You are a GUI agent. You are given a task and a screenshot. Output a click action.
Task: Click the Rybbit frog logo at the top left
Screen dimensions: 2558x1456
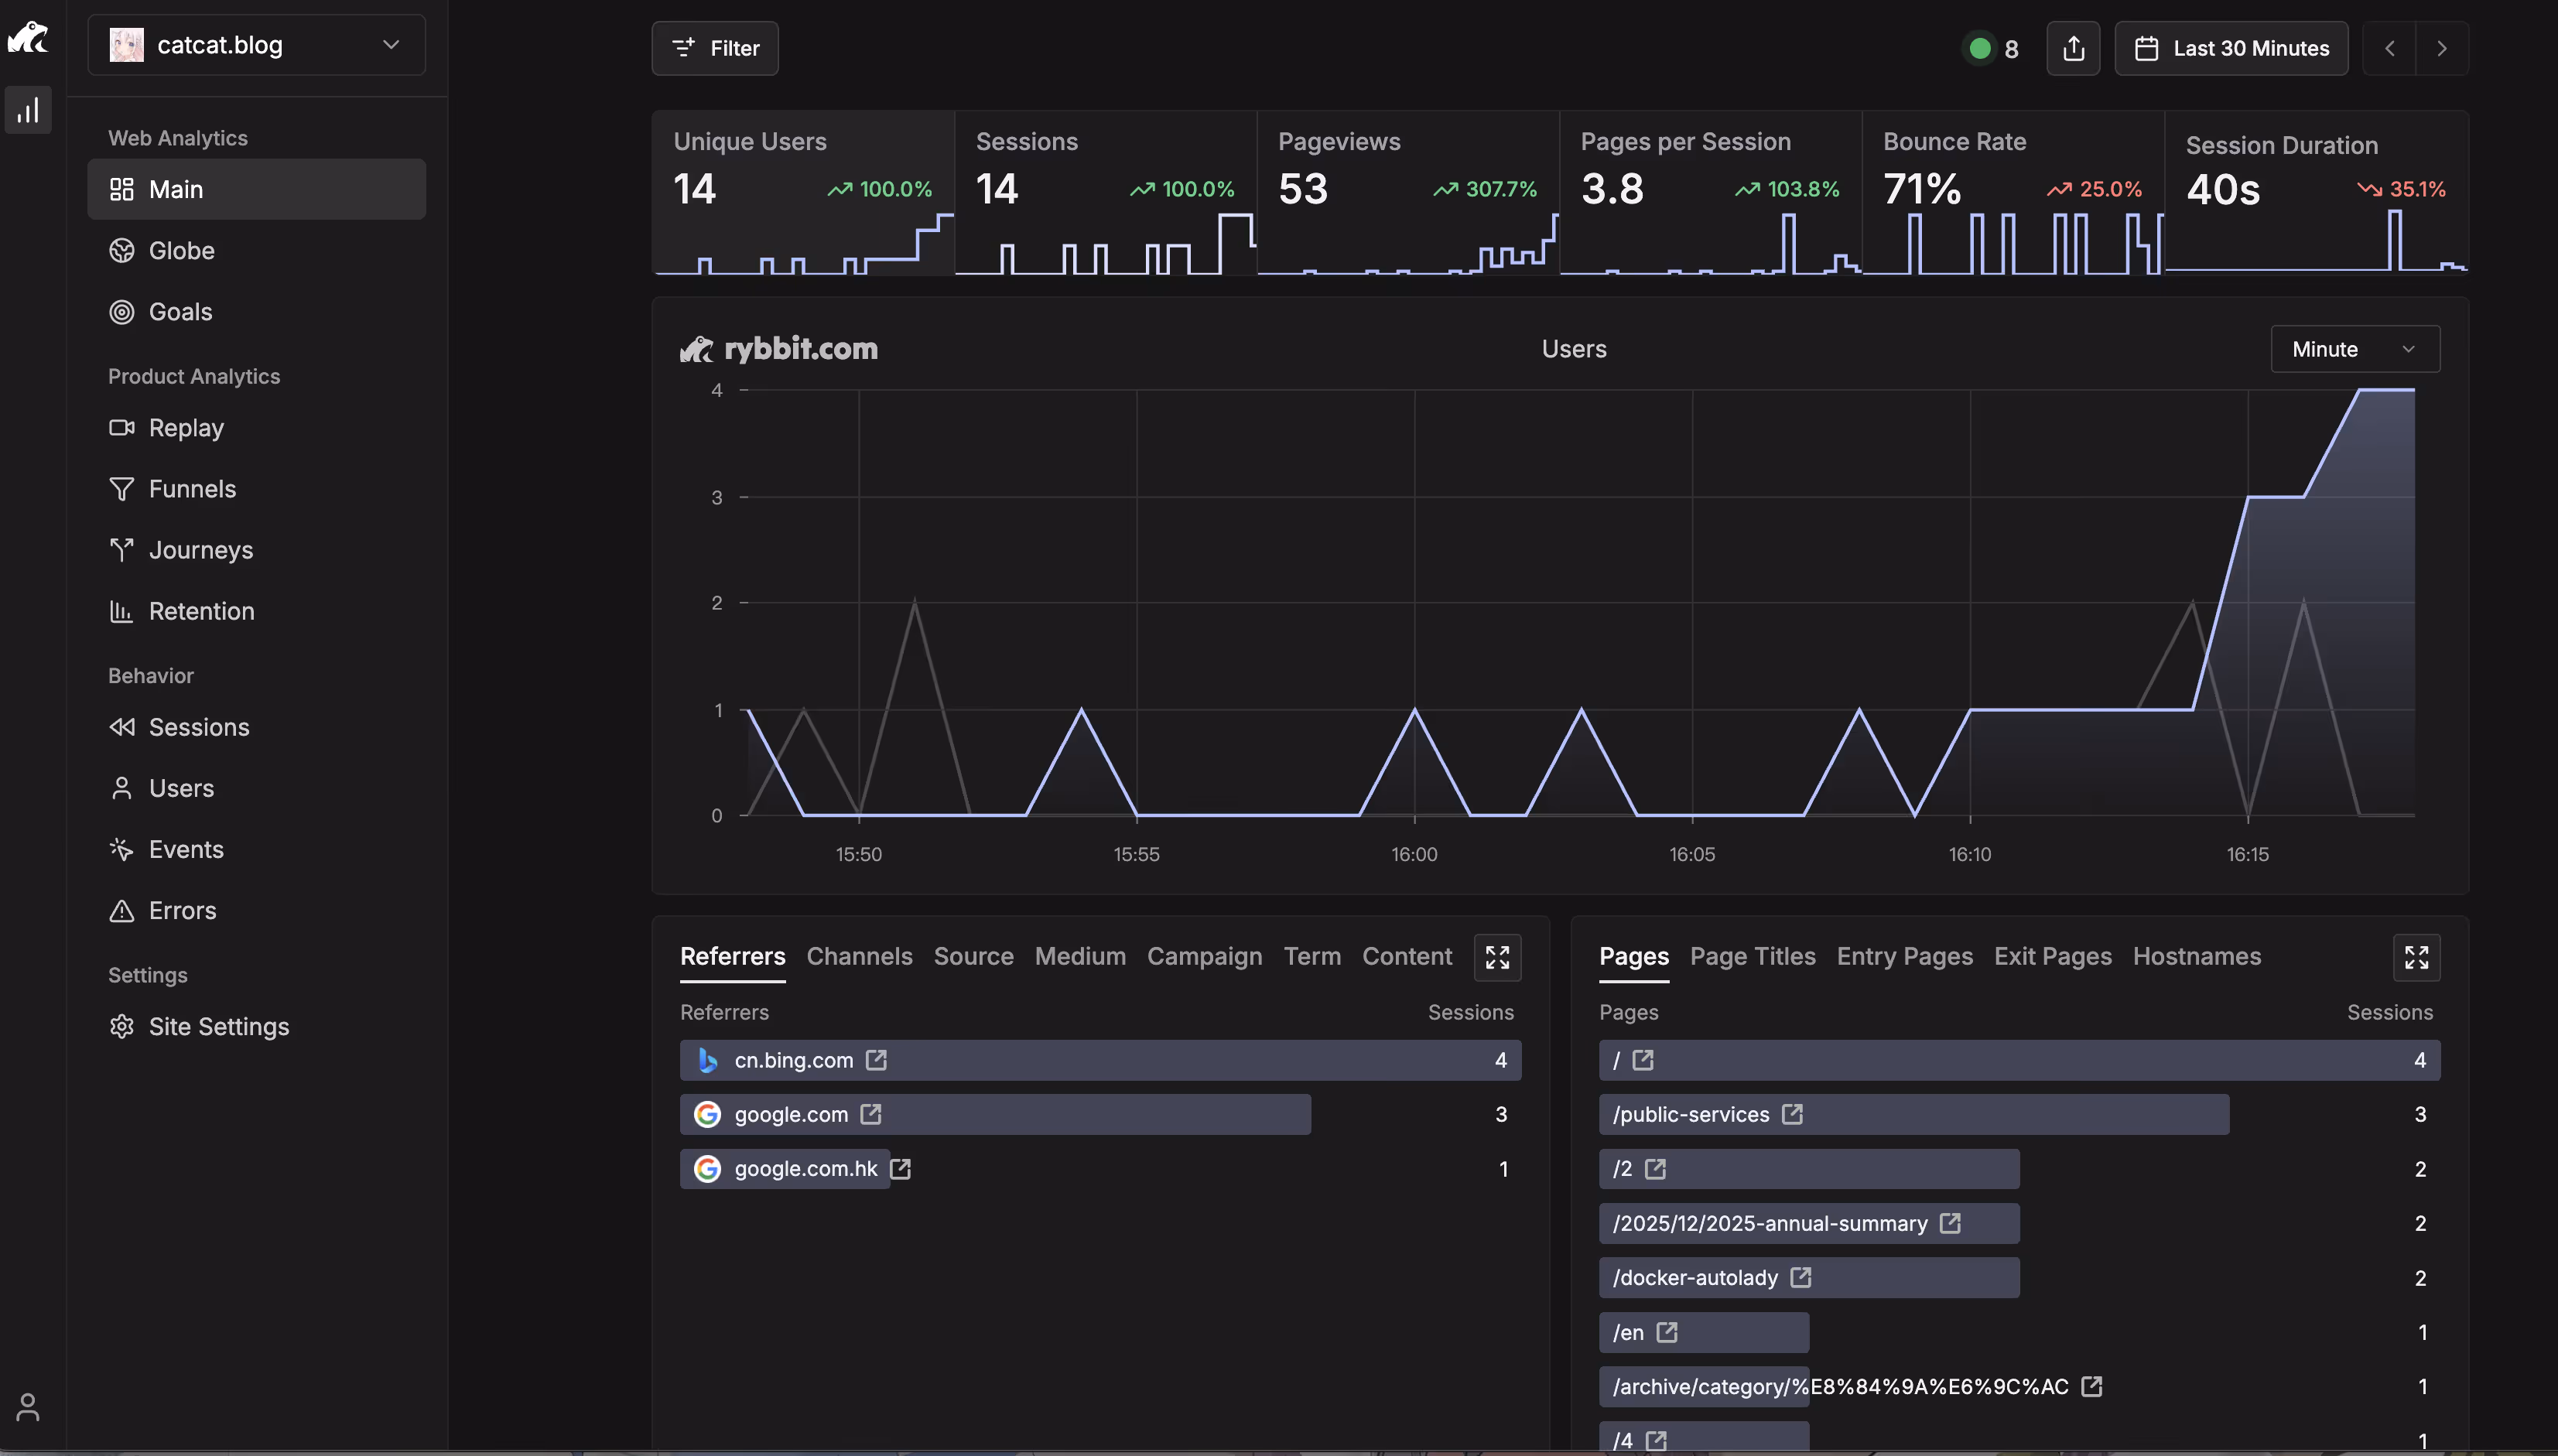pos(28,38)
